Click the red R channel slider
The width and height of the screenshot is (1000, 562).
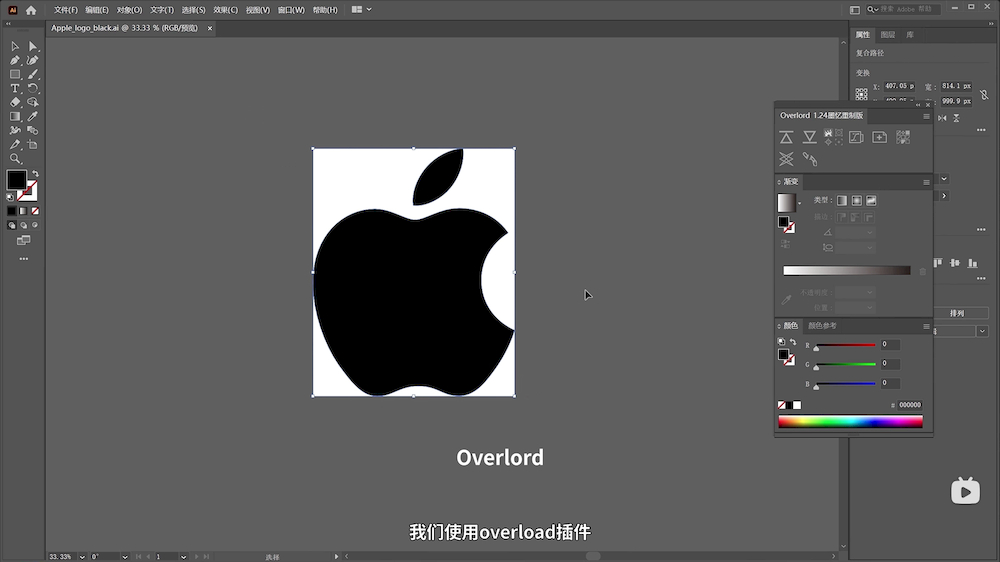point(845,345)
